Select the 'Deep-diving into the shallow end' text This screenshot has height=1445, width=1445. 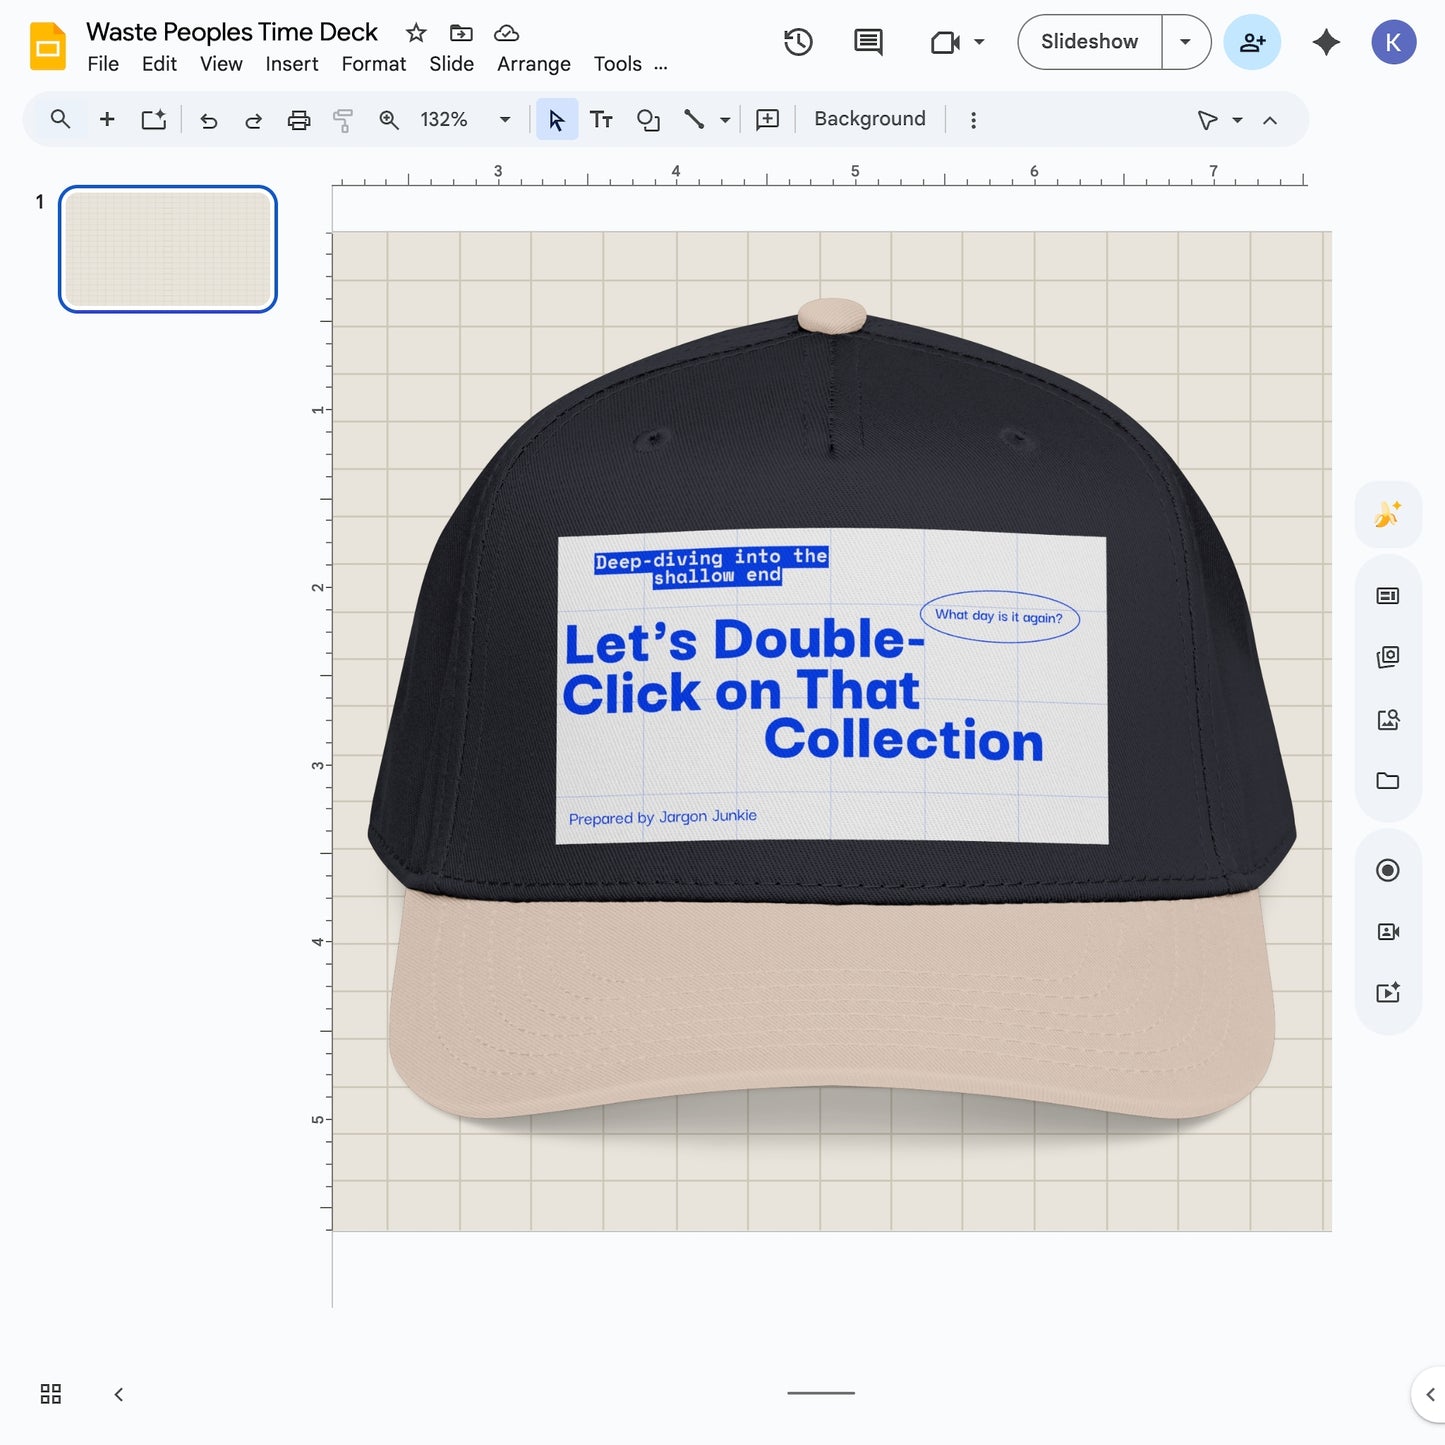[711, 566]
